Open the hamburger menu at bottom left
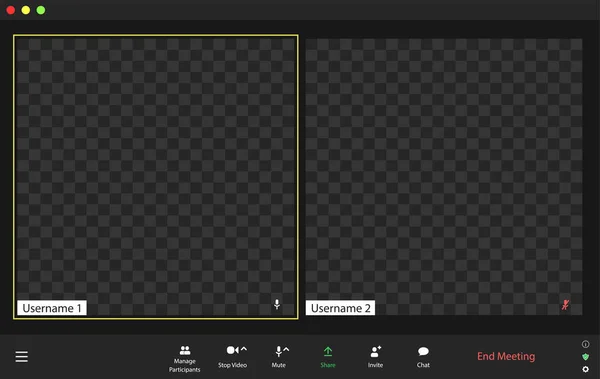This screenshot has height=379, width=600. 22,356
